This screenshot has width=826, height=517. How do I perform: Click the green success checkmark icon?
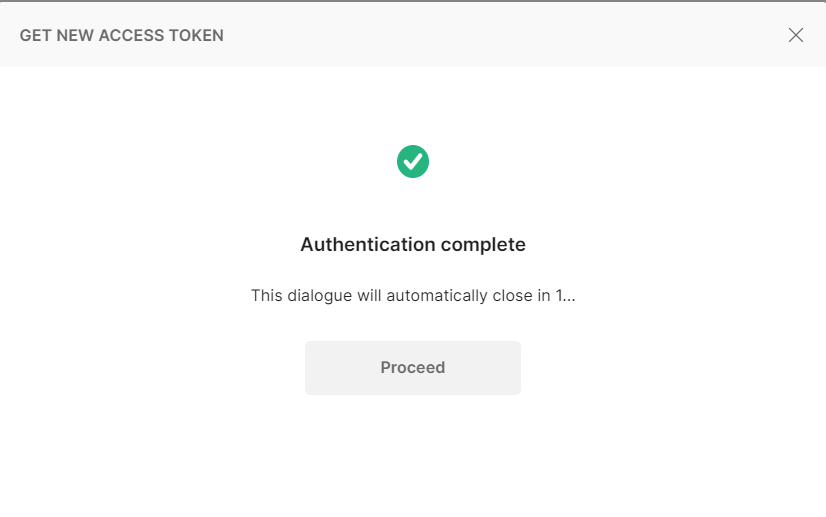[x=412, y=161]
